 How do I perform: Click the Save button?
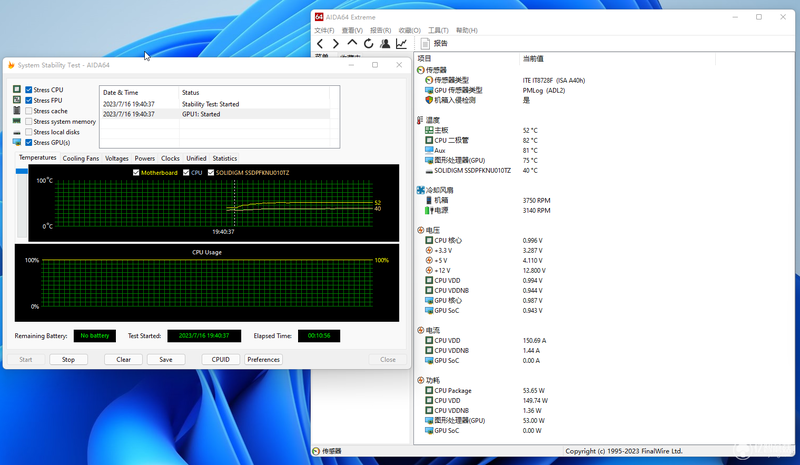(166, 359)
